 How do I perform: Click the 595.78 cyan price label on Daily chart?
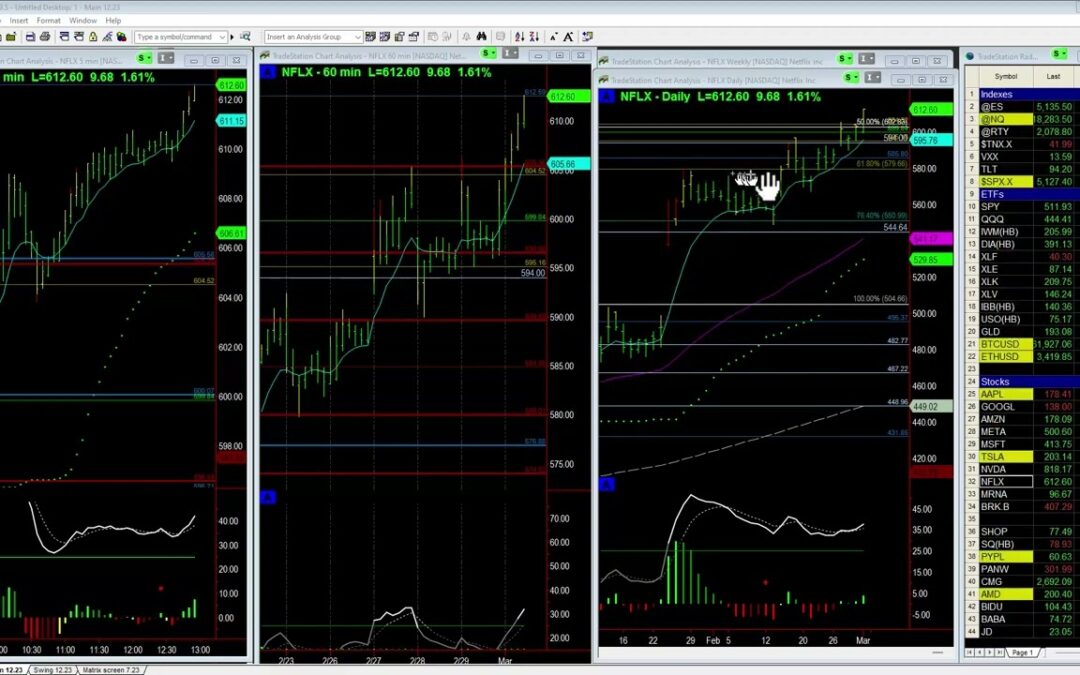tap(931, 141)
